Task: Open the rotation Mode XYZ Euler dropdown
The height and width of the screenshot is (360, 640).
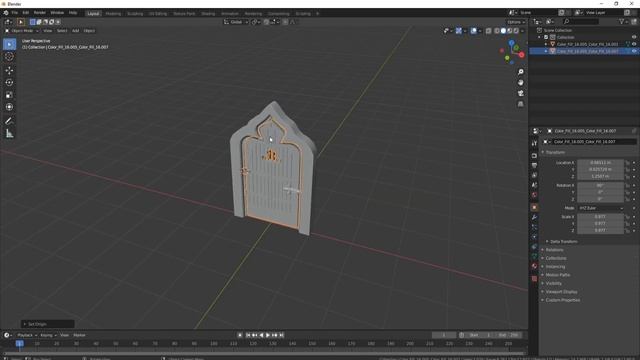Action: [601, 208]
